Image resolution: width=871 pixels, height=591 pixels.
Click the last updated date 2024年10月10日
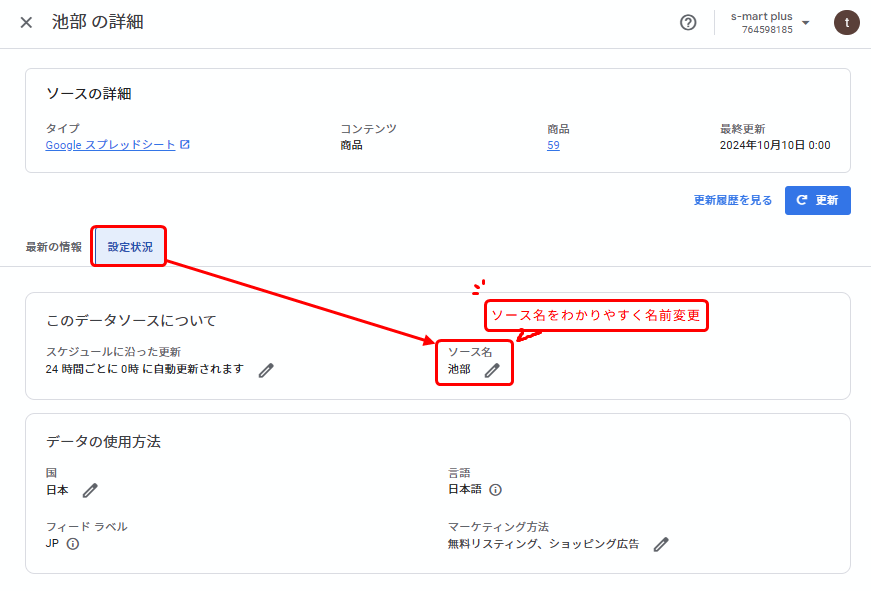[774, 145]
